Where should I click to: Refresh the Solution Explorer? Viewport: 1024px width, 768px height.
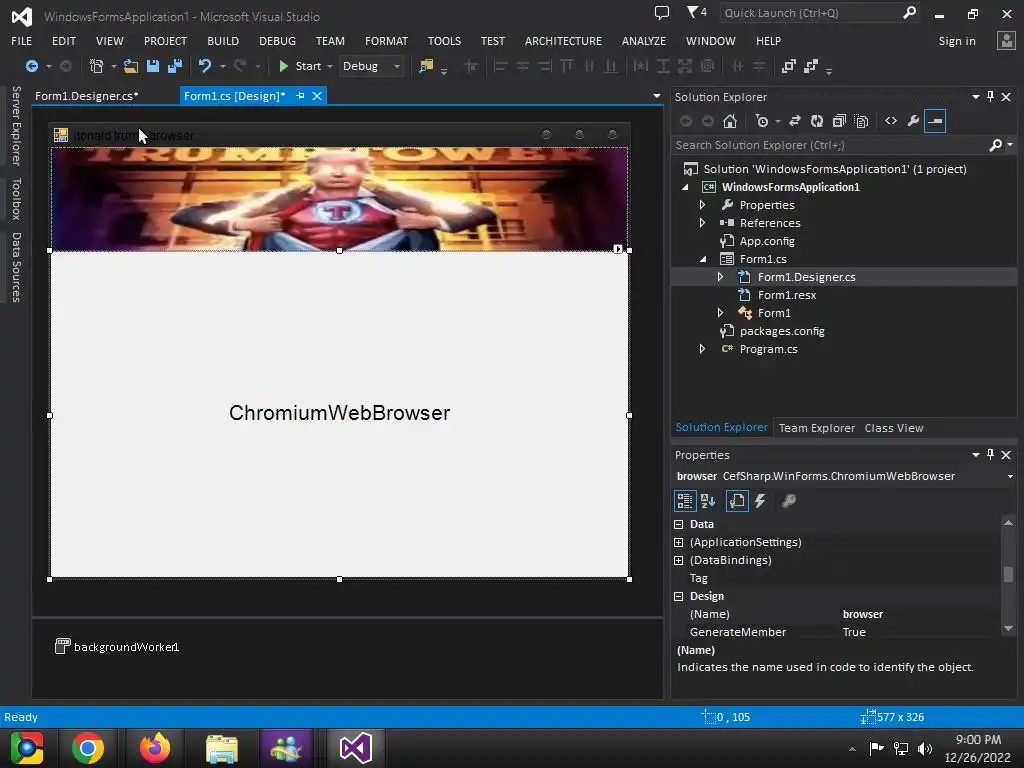pos(817,121)
